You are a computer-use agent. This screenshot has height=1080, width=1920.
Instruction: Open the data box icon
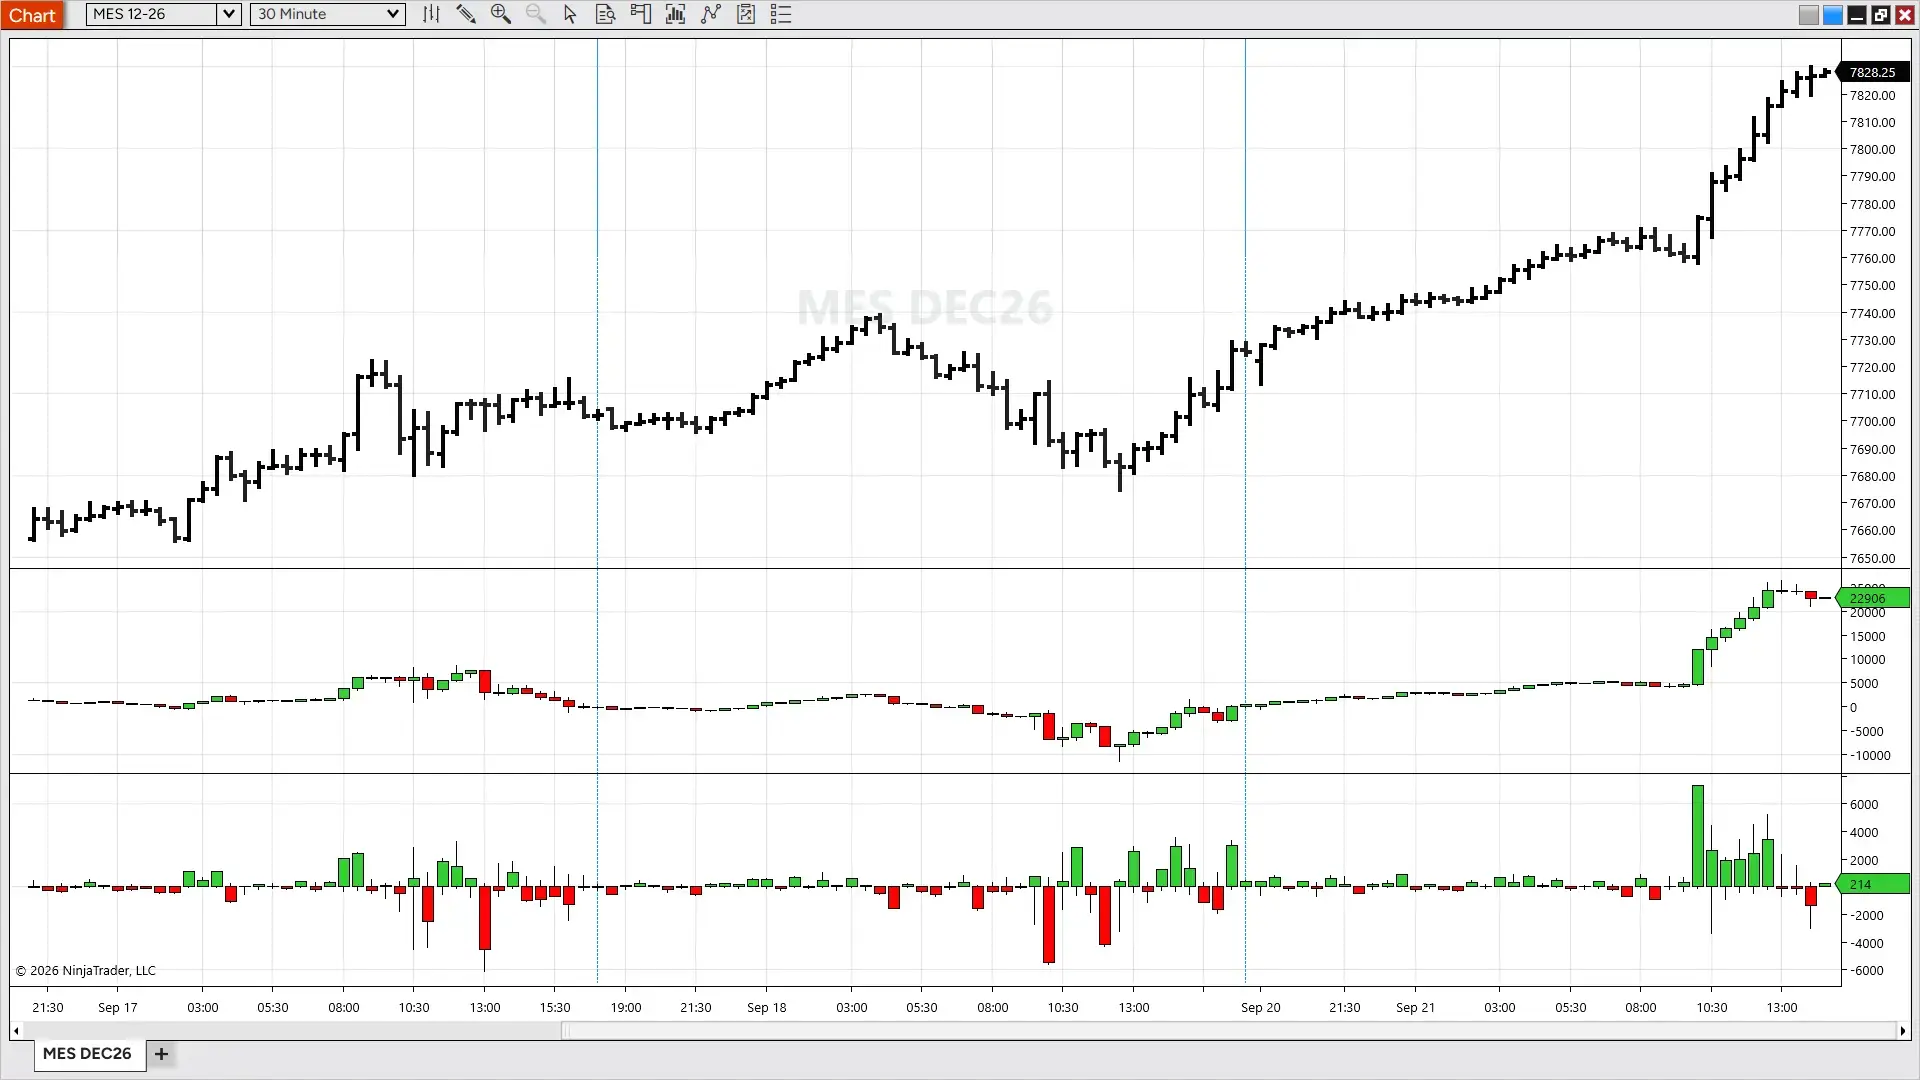point(605,14)
